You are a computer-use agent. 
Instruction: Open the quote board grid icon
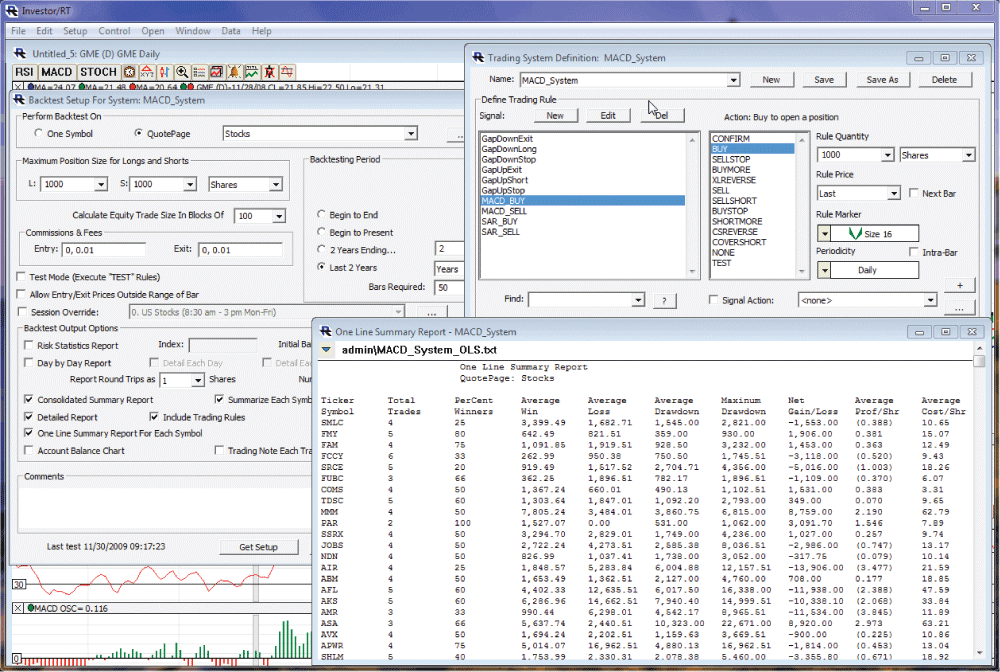199,72
